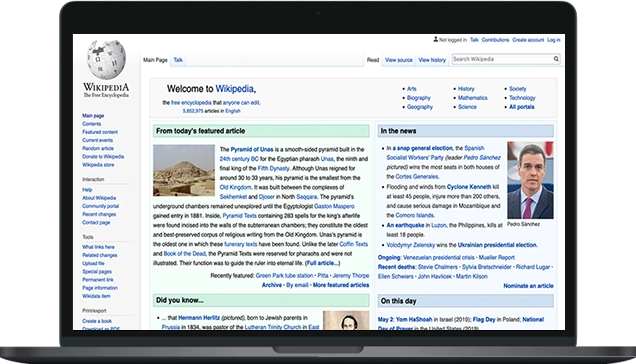
Task: Open the Society portal link
Action: tap(518, 88)
